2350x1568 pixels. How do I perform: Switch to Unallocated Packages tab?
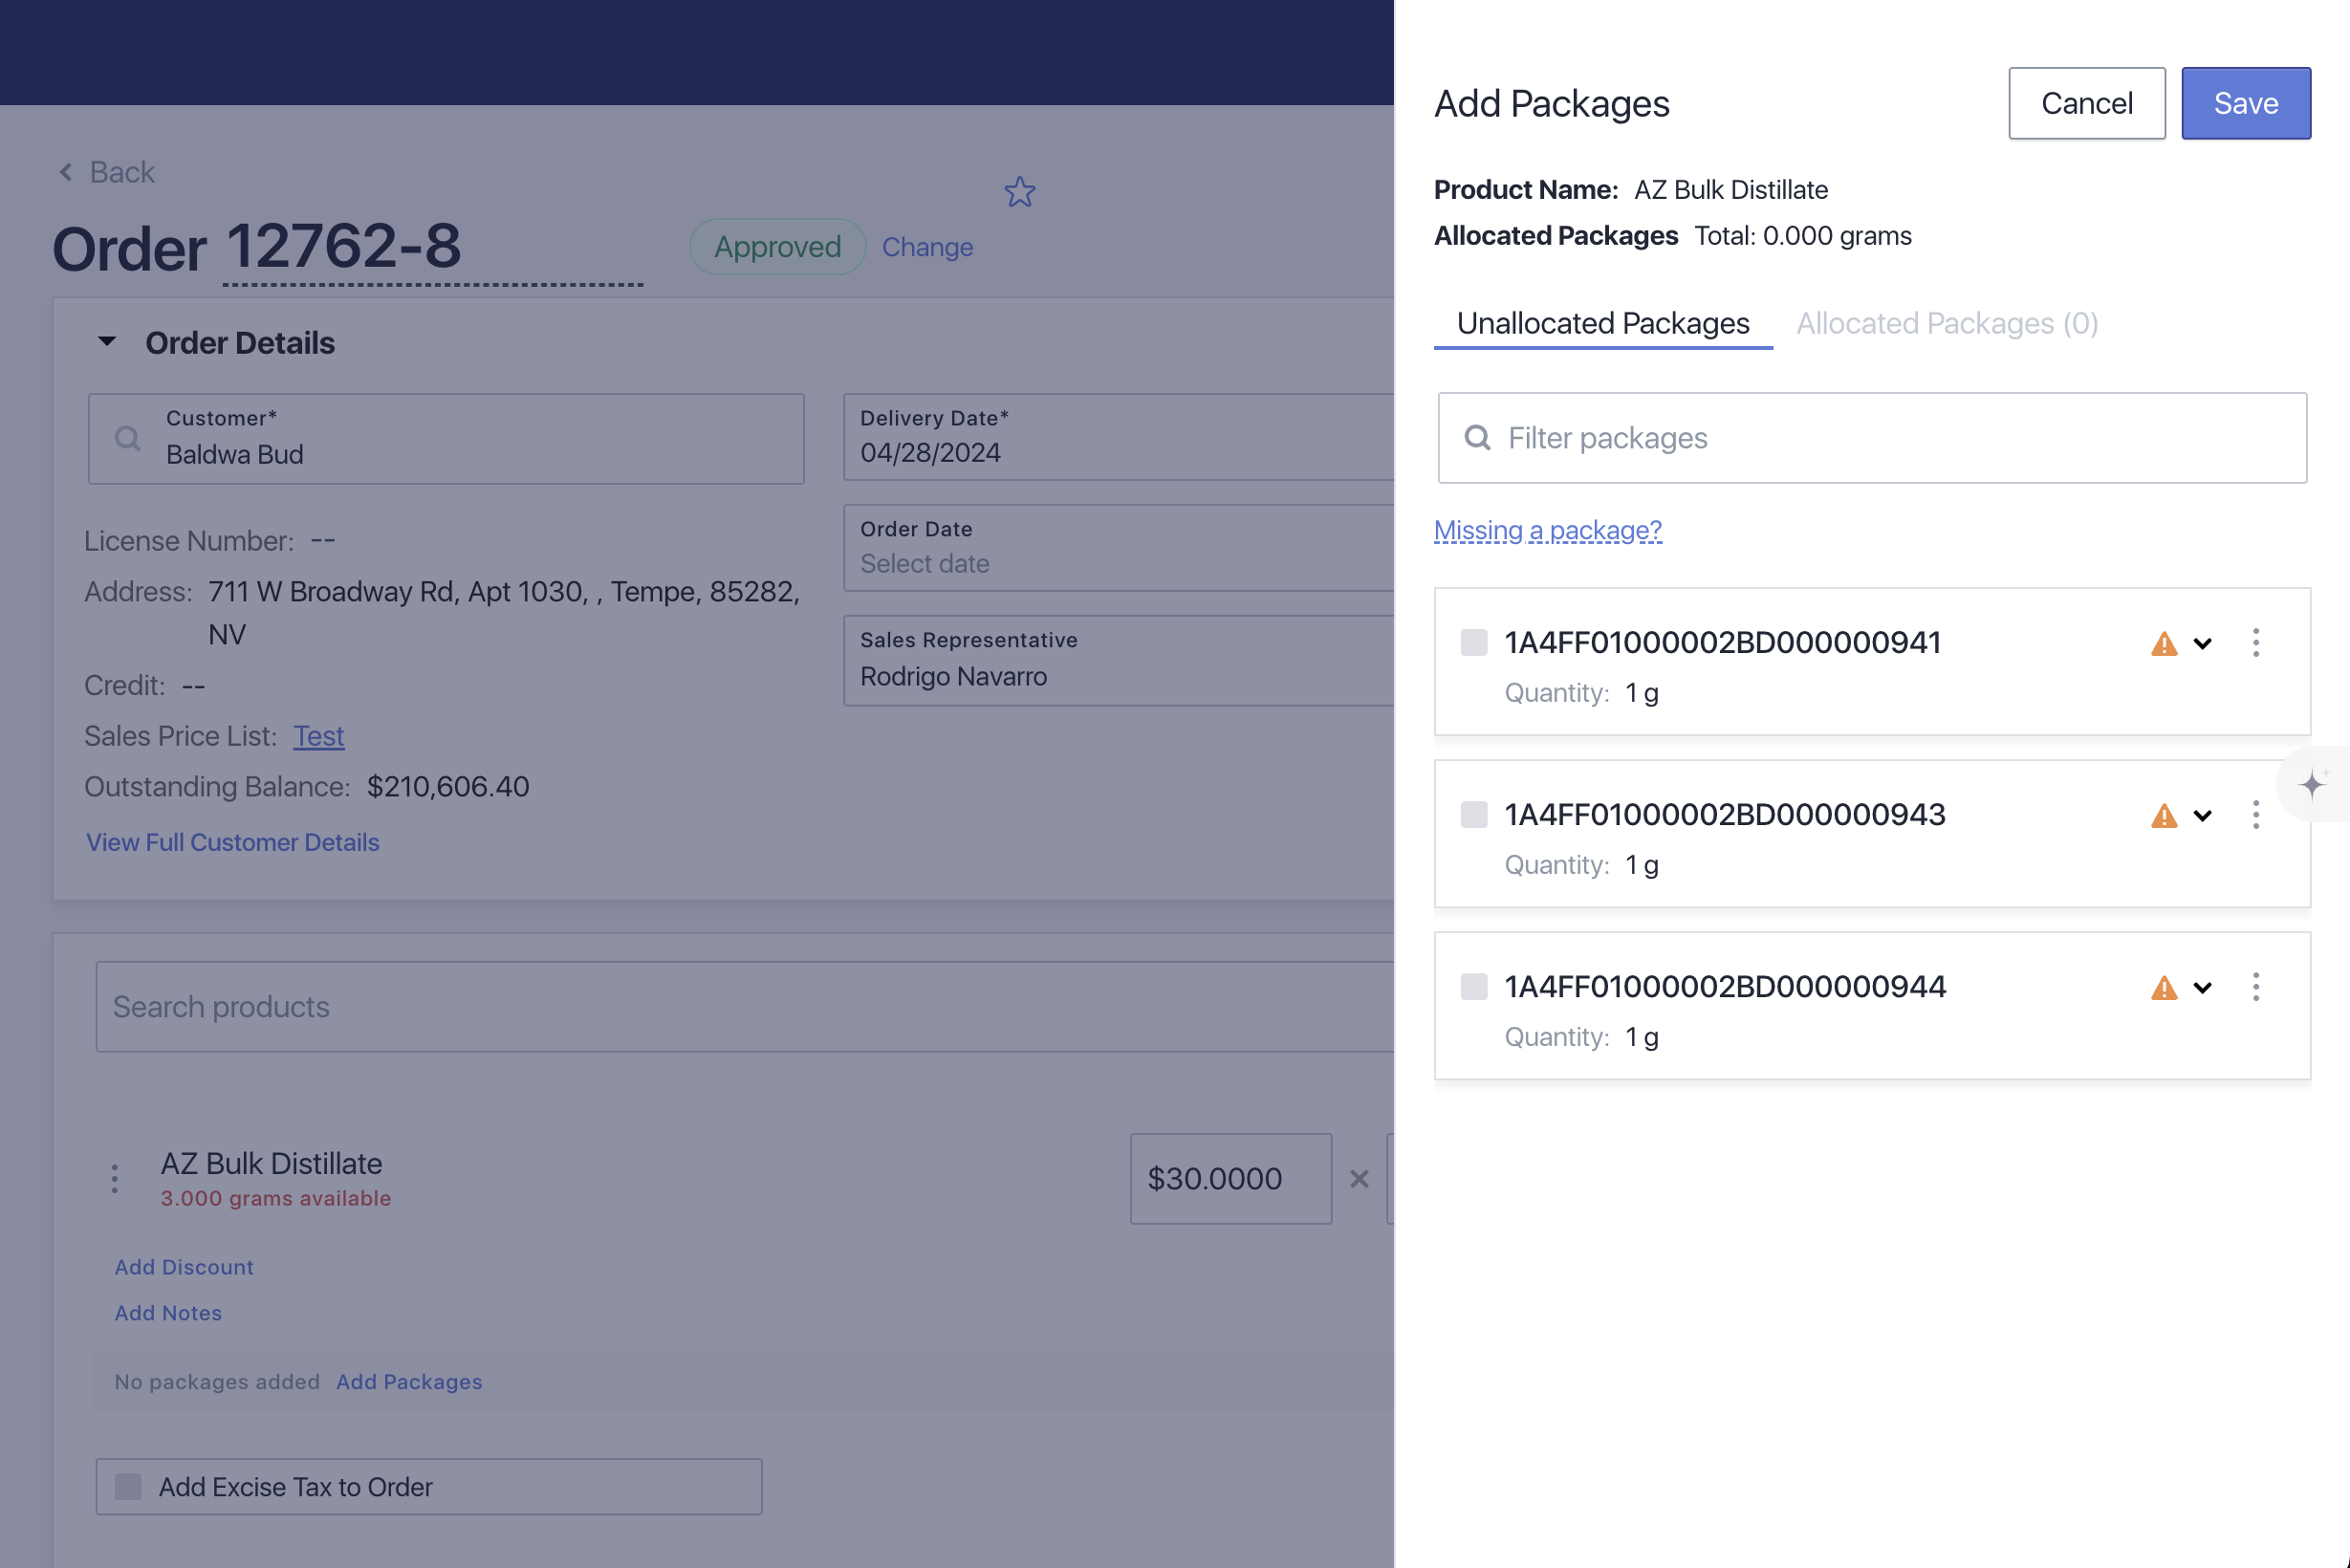(x=1602, y=323)
